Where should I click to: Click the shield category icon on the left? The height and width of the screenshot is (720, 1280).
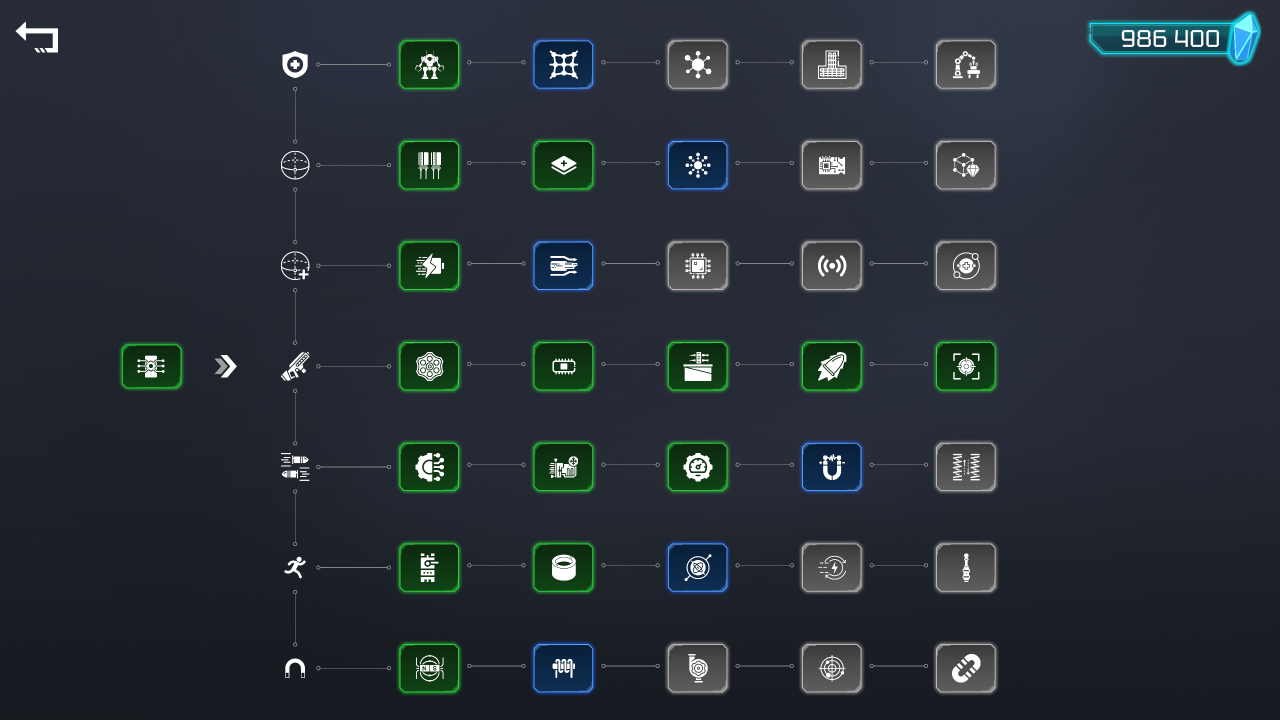click(x=294, y=64)
